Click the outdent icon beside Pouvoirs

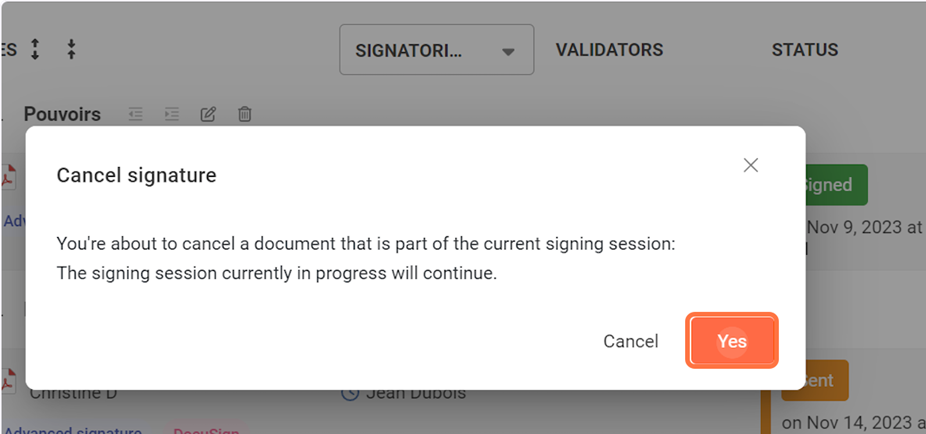point(136,115)
